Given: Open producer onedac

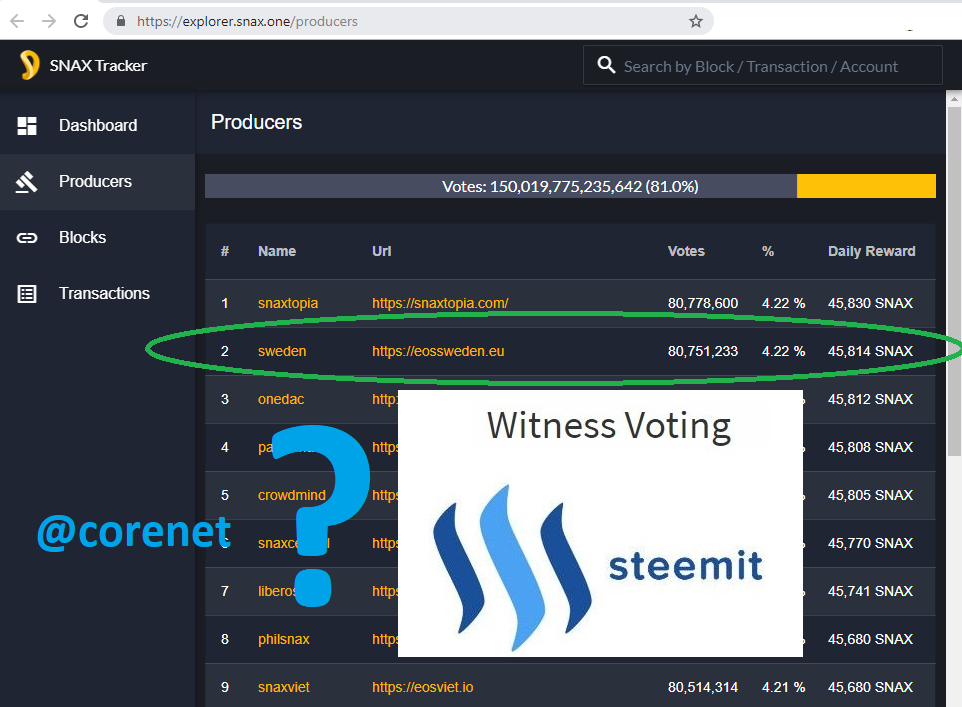Looking at the screenshot, I should pyautogui.click(x=281, y=399).
